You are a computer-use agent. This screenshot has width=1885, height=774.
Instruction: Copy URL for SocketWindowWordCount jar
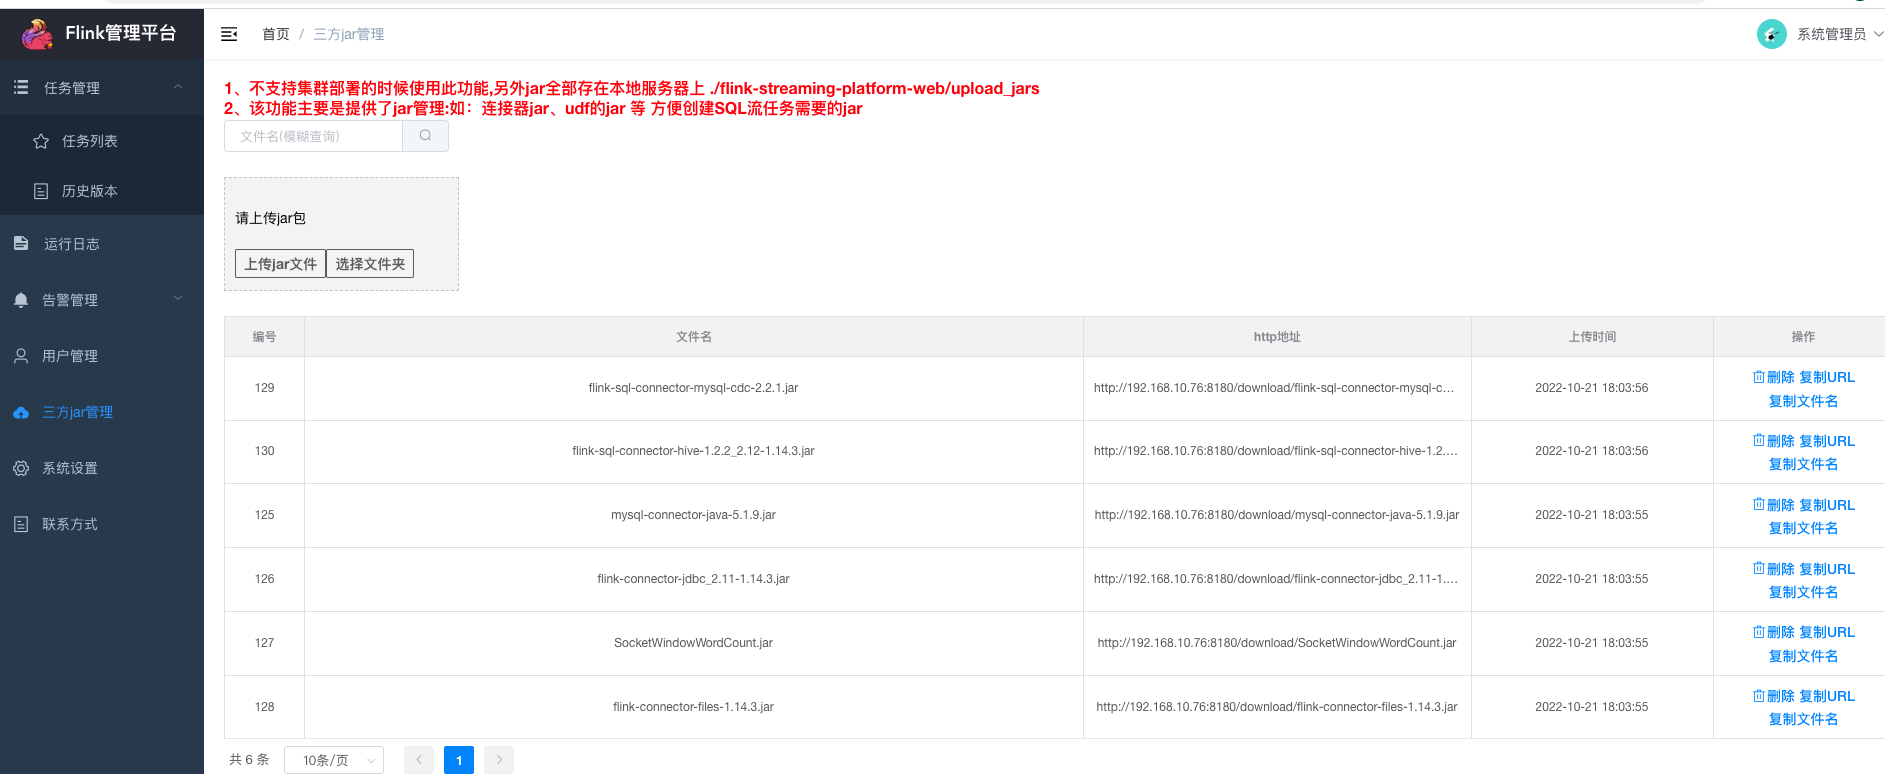1827,632
